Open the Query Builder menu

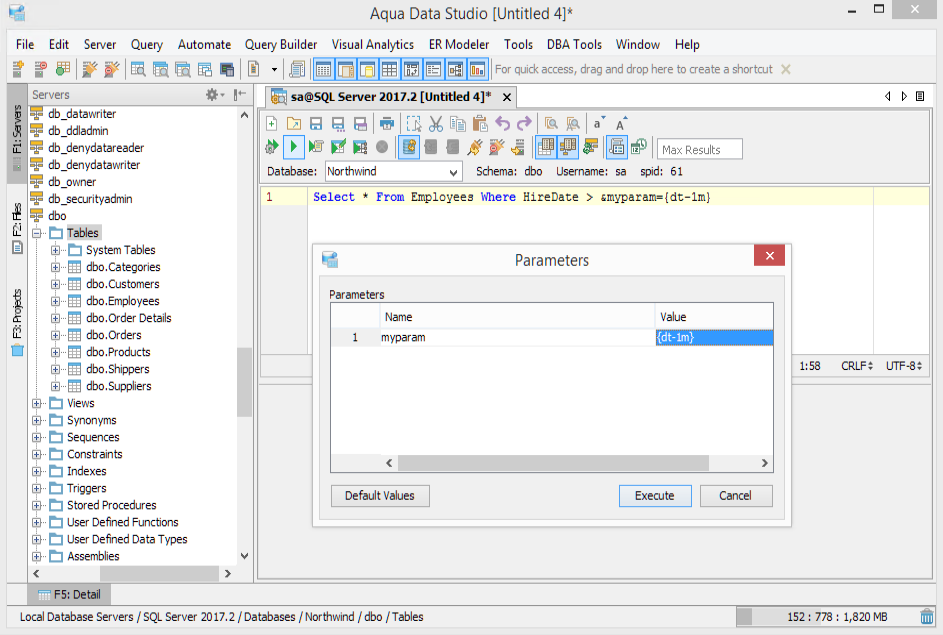tap(281, 44)
